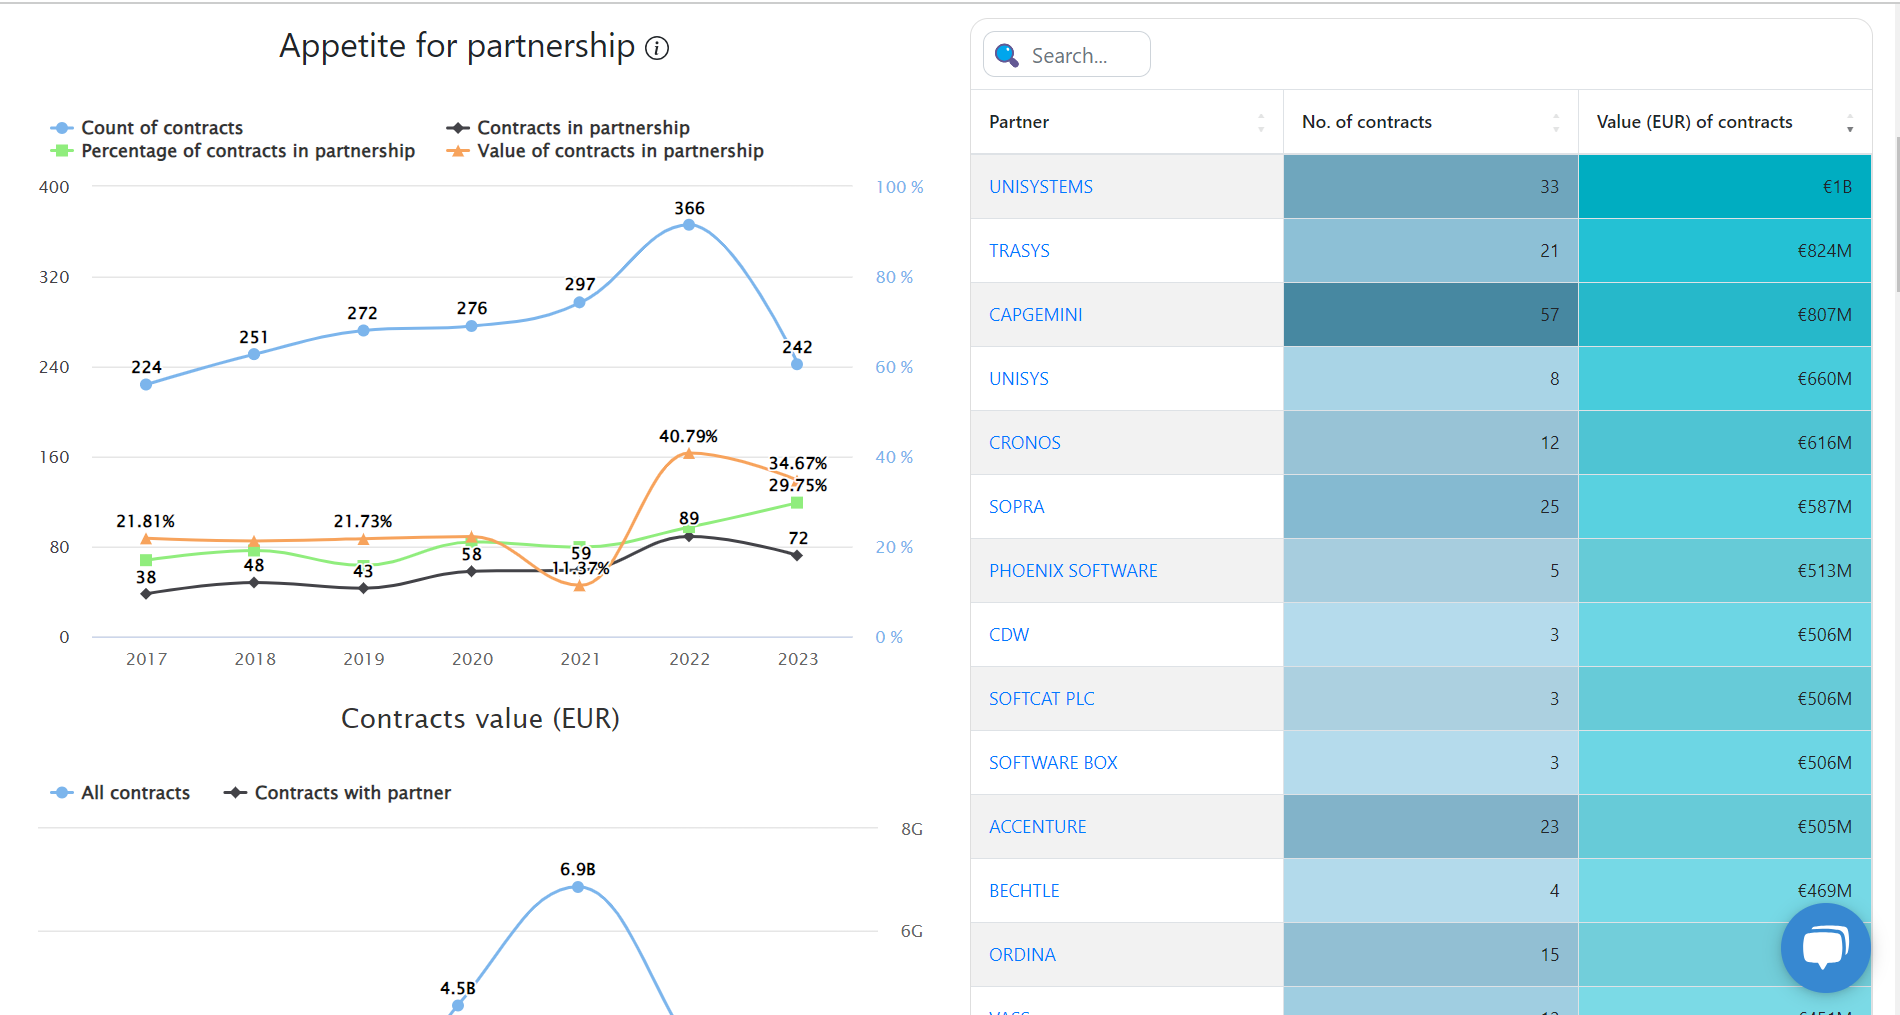Open the CAPGEMINI partner link

tap(1035, 315)
